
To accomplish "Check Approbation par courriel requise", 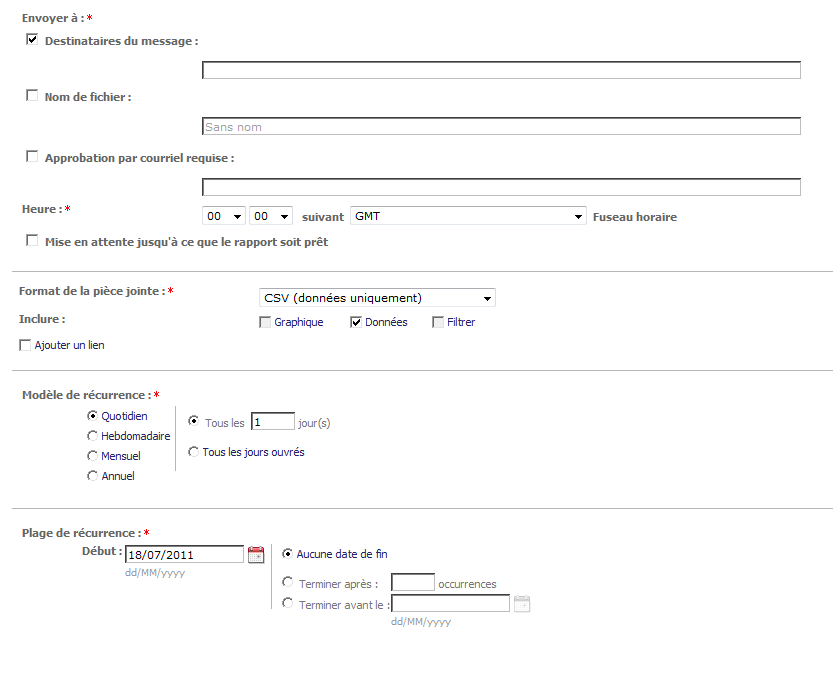I will (32, 157).
